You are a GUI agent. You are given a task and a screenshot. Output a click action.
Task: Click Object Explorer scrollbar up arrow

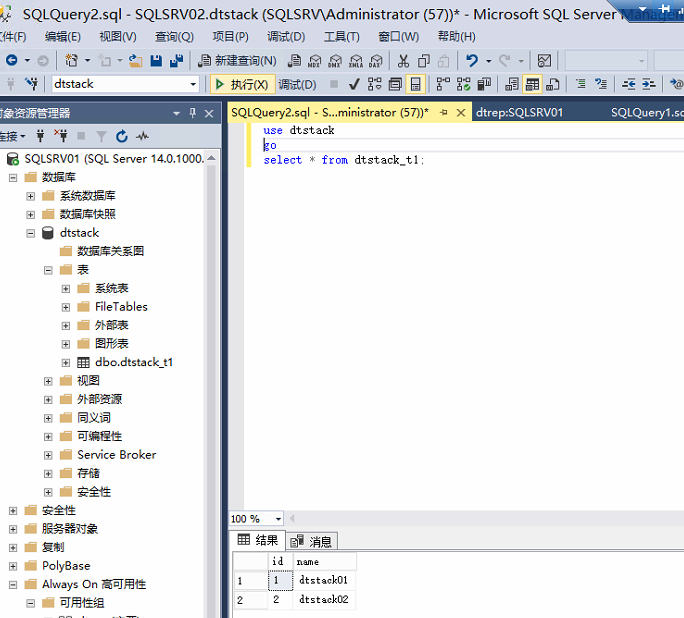(211, 158)
